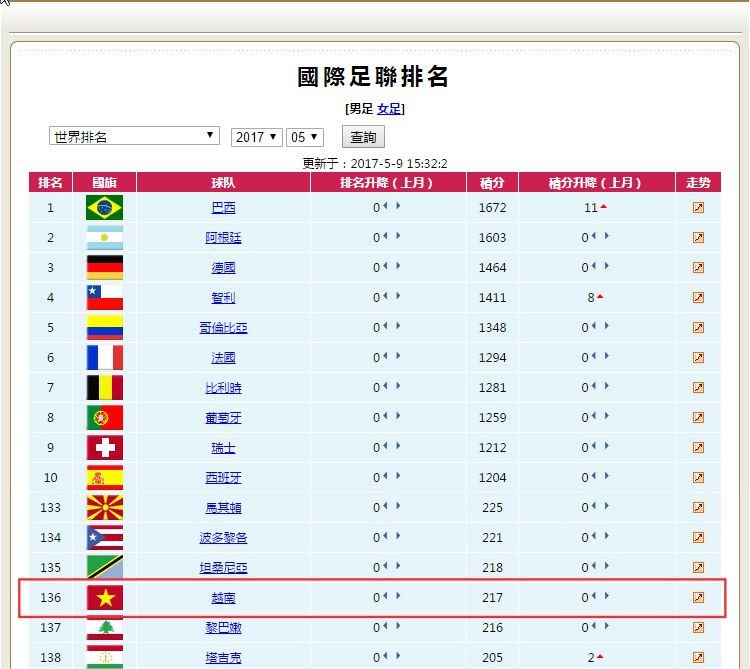Open the trend chart icon for 塔吉克
Image resolution: width=750 pixels, height=669 pixels.
pos(698,658)
